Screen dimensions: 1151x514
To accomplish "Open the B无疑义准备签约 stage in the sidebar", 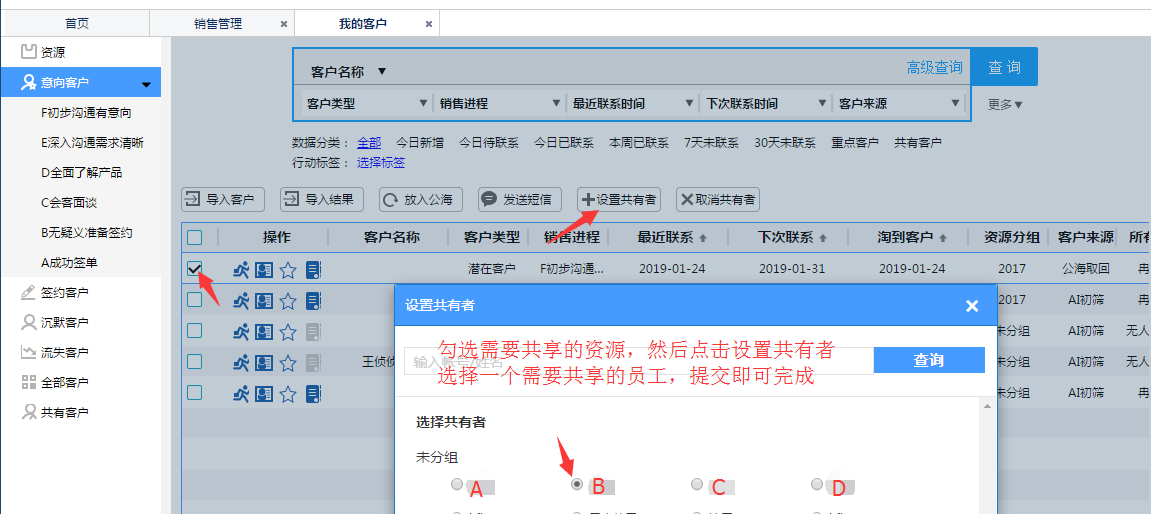I will pos(87,233).
